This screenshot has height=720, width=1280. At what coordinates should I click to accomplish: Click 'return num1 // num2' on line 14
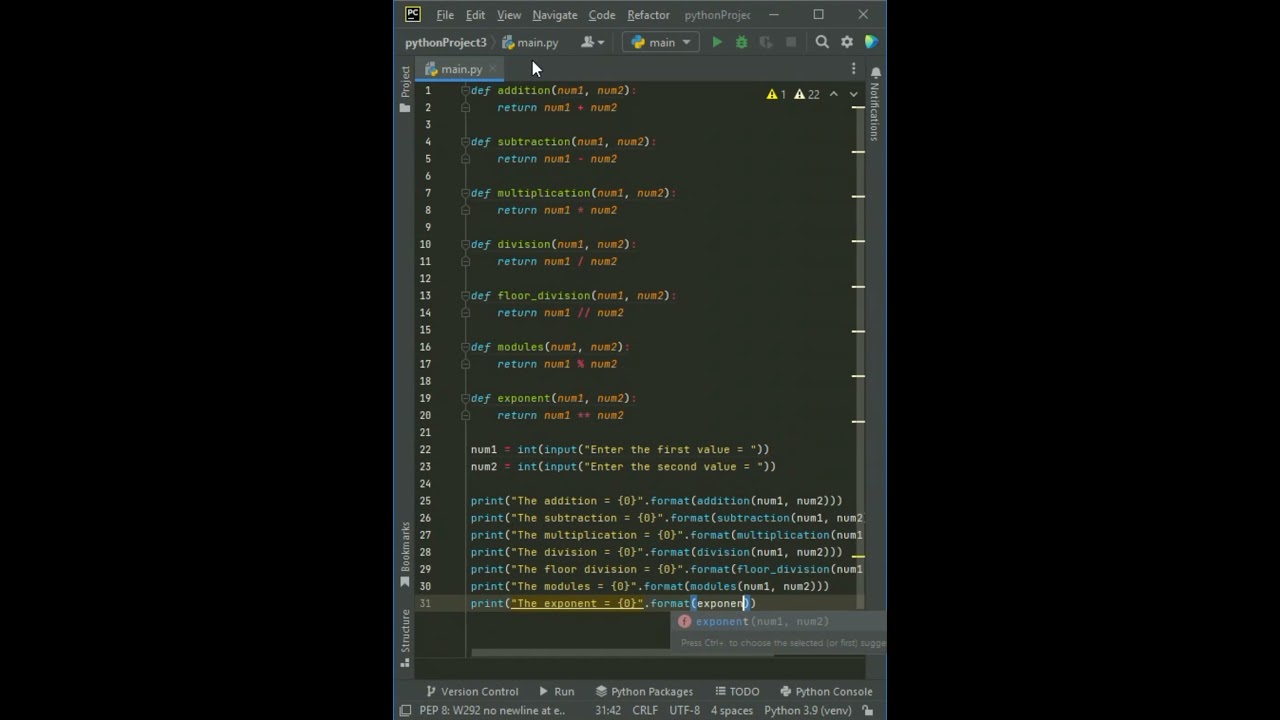click(x=560, y=313)
